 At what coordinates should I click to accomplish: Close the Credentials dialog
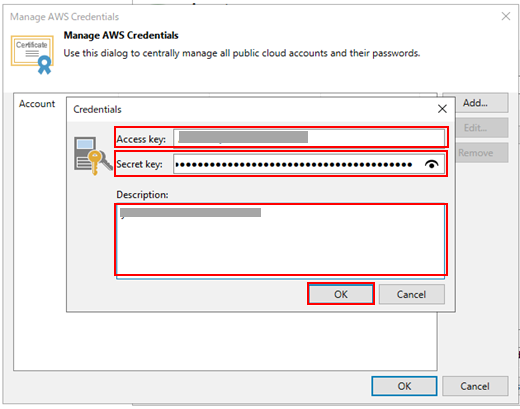pos(442,109)
